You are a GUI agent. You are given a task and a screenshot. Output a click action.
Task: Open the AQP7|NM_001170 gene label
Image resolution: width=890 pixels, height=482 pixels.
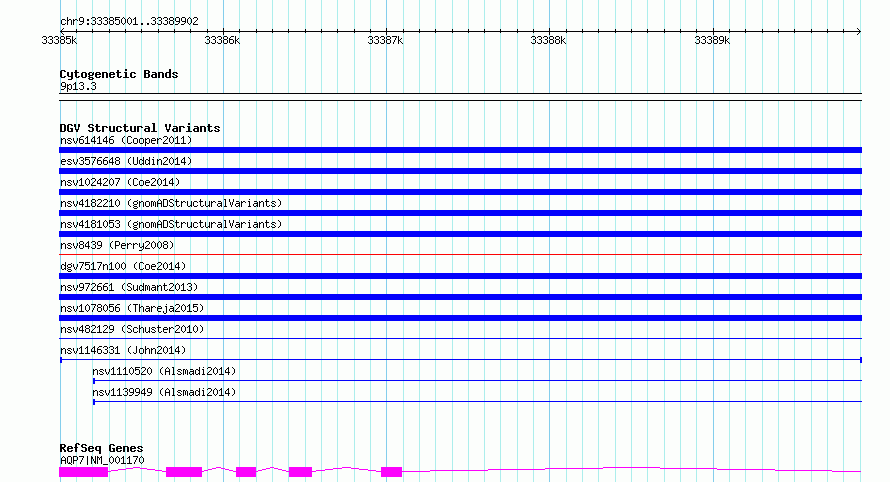click(x=102, y=460)
